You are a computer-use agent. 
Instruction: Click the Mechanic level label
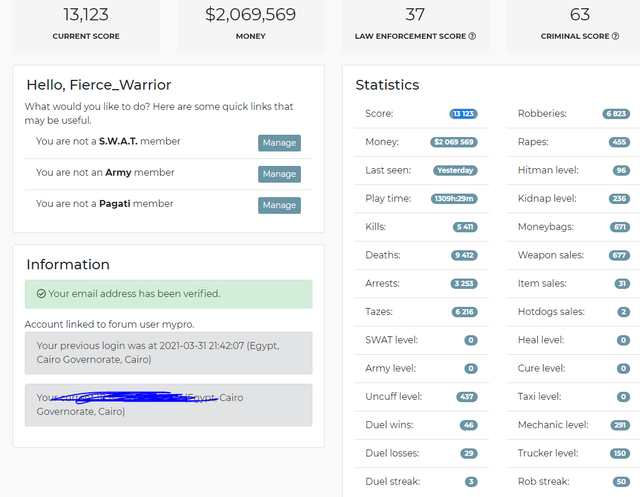click(553, 425)
